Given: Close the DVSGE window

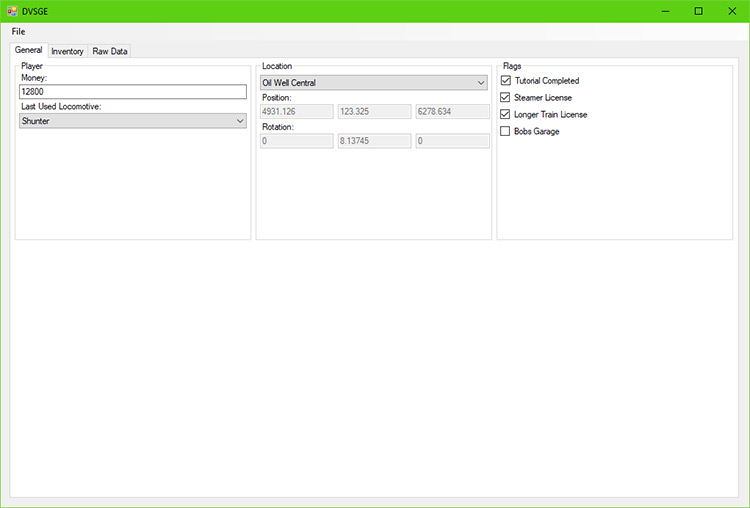Looking at the screenshot, I should [x=732, y=11].
